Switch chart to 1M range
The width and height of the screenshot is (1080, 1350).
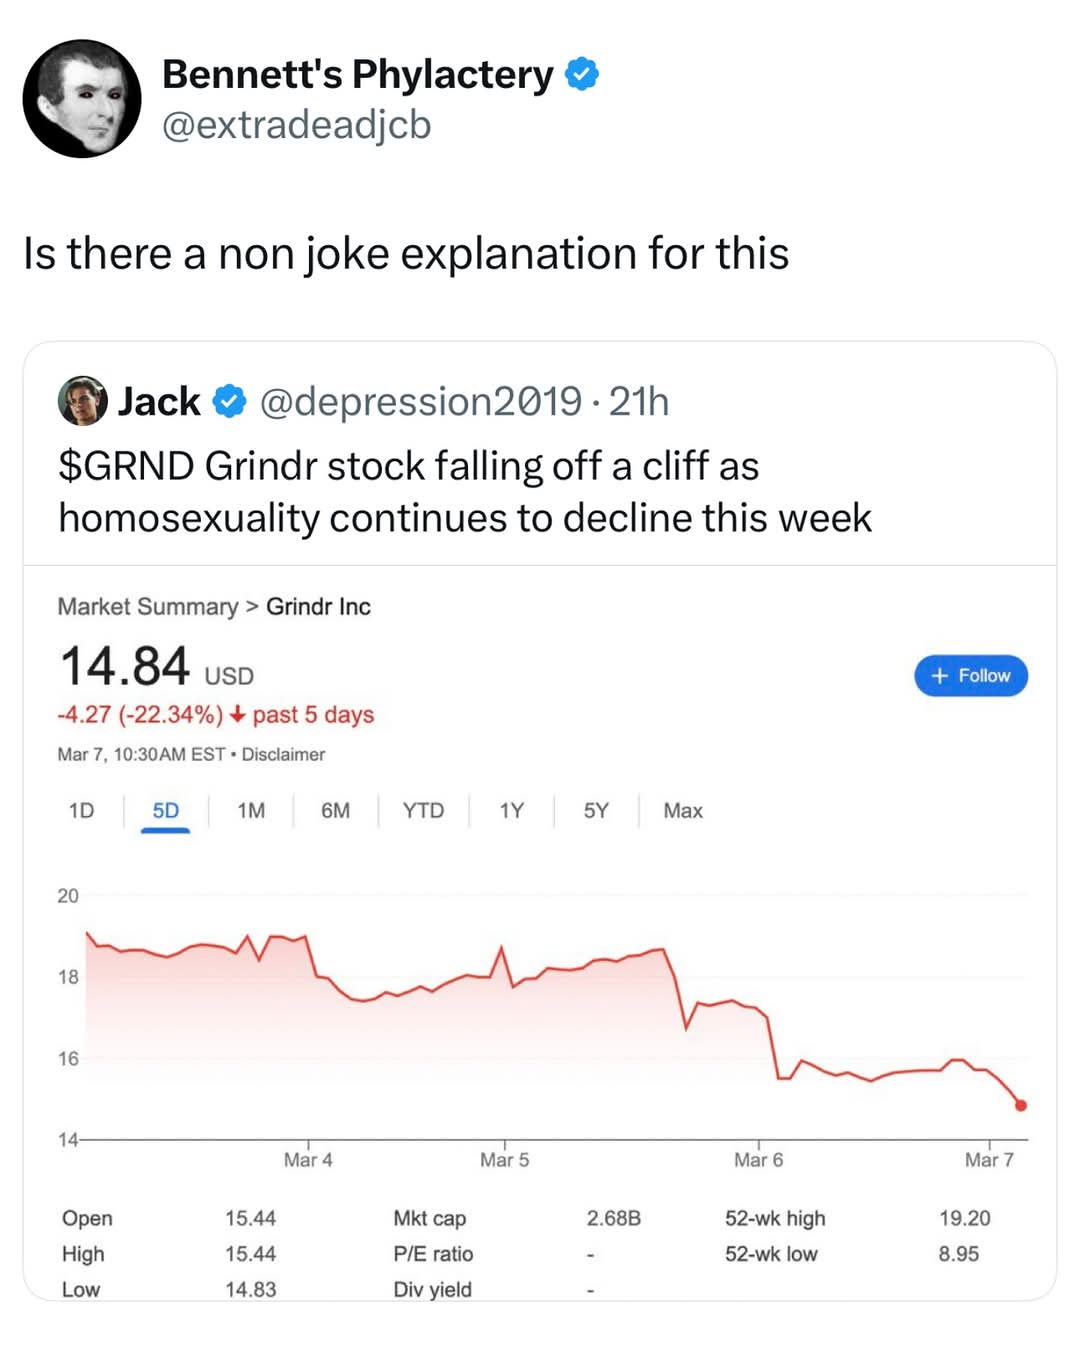click(x=251, y=810)
